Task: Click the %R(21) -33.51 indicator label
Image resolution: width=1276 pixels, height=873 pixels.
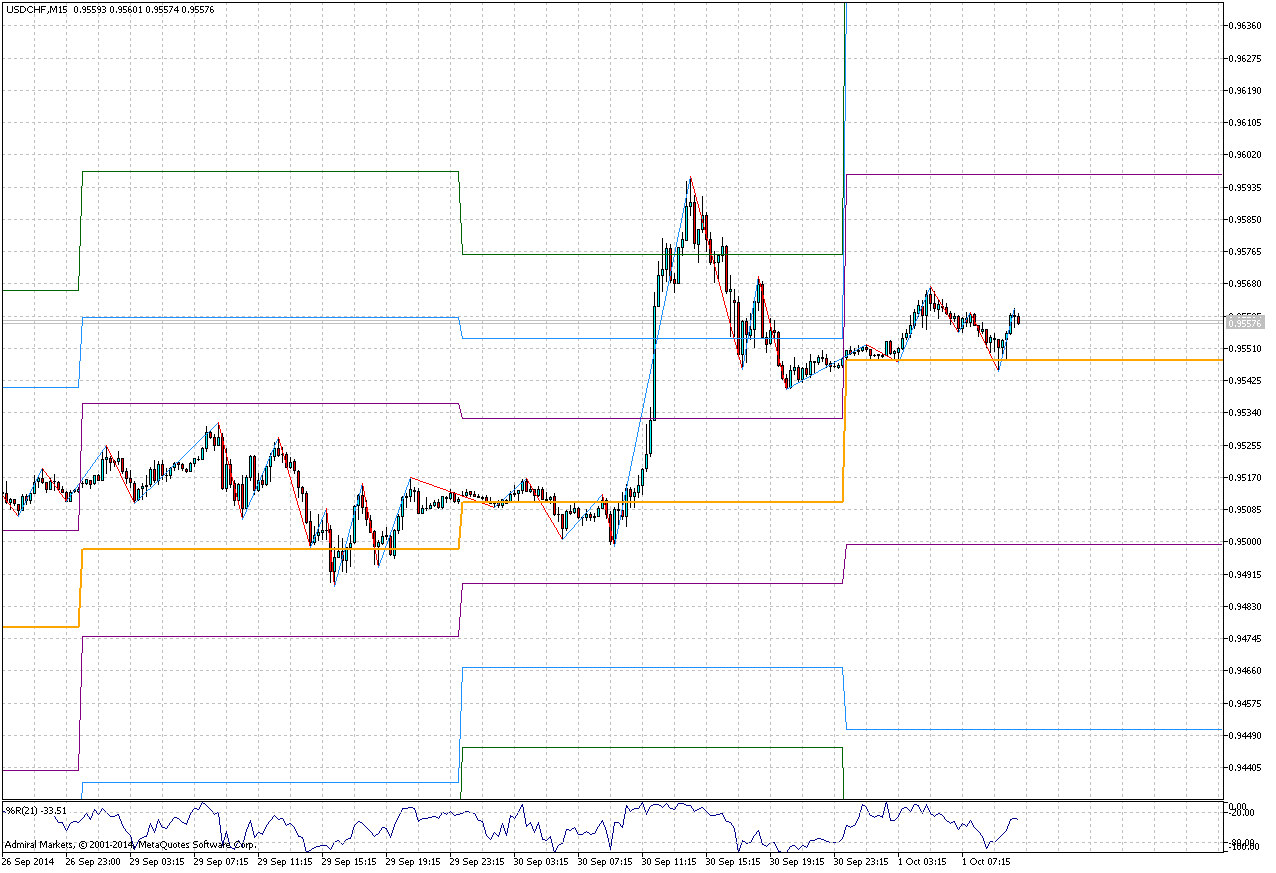Action: coord(36,810)
